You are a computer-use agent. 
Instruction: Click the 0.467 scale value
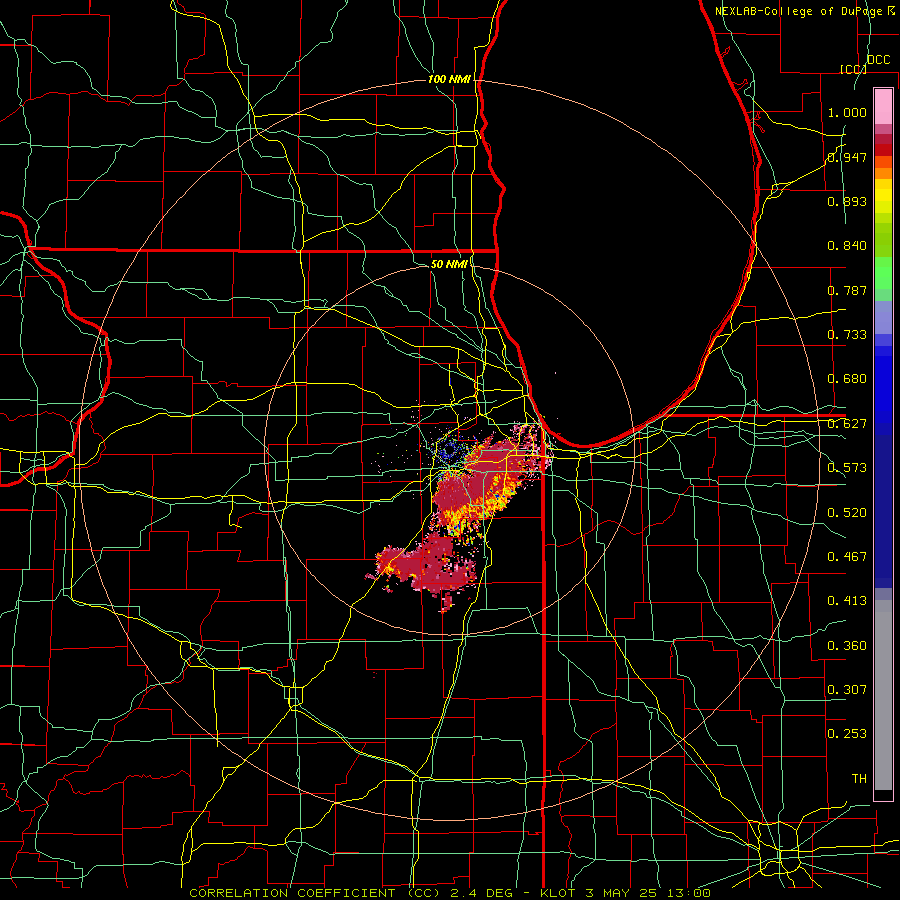(847, 557)
